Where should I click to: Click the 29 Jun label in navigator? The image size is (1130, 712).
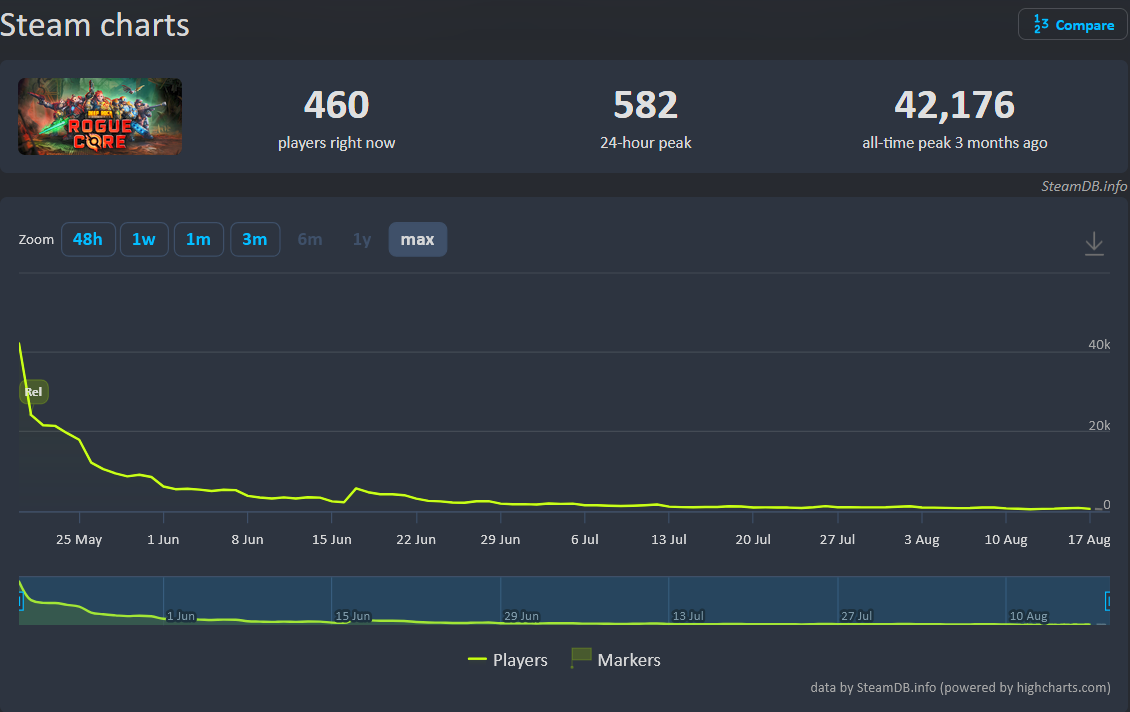coord(521,615)
